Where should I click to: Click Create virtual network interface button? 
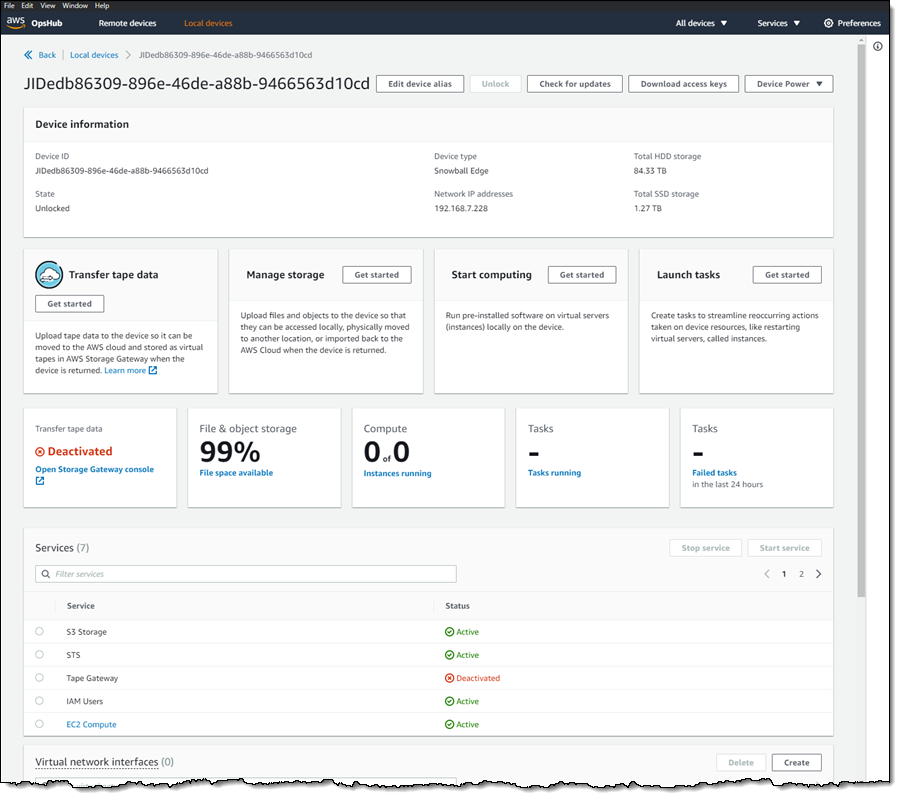click(x=797, y=763)
